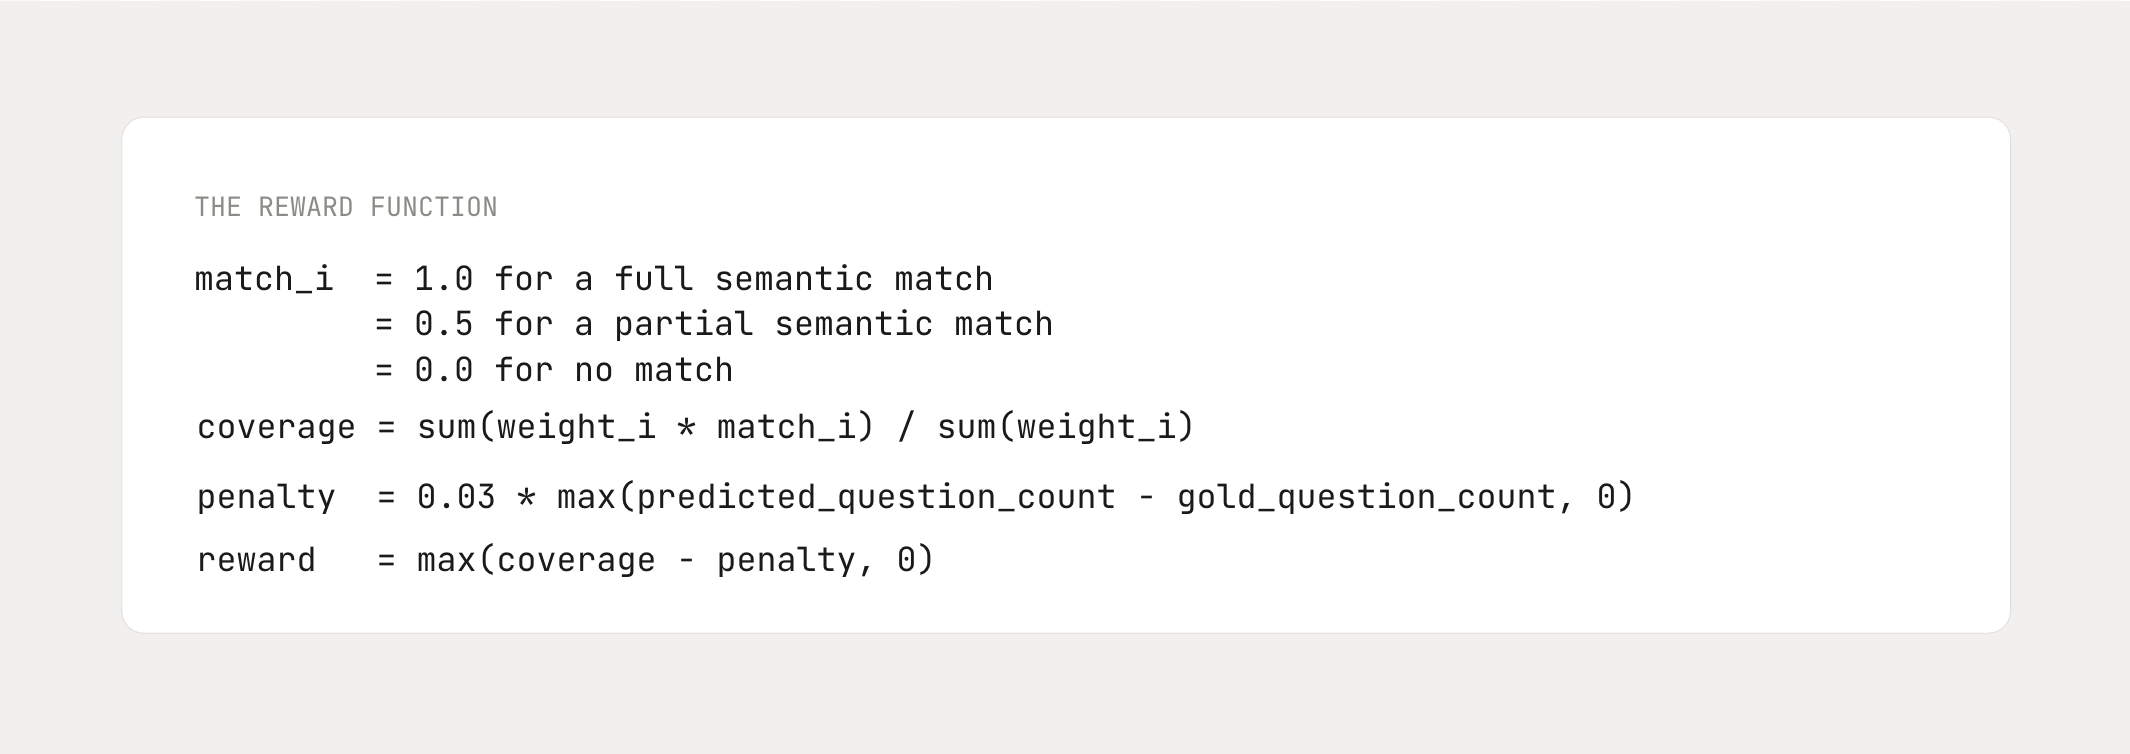
Task: Select the match_i variable name
Action: coord(264,279)
